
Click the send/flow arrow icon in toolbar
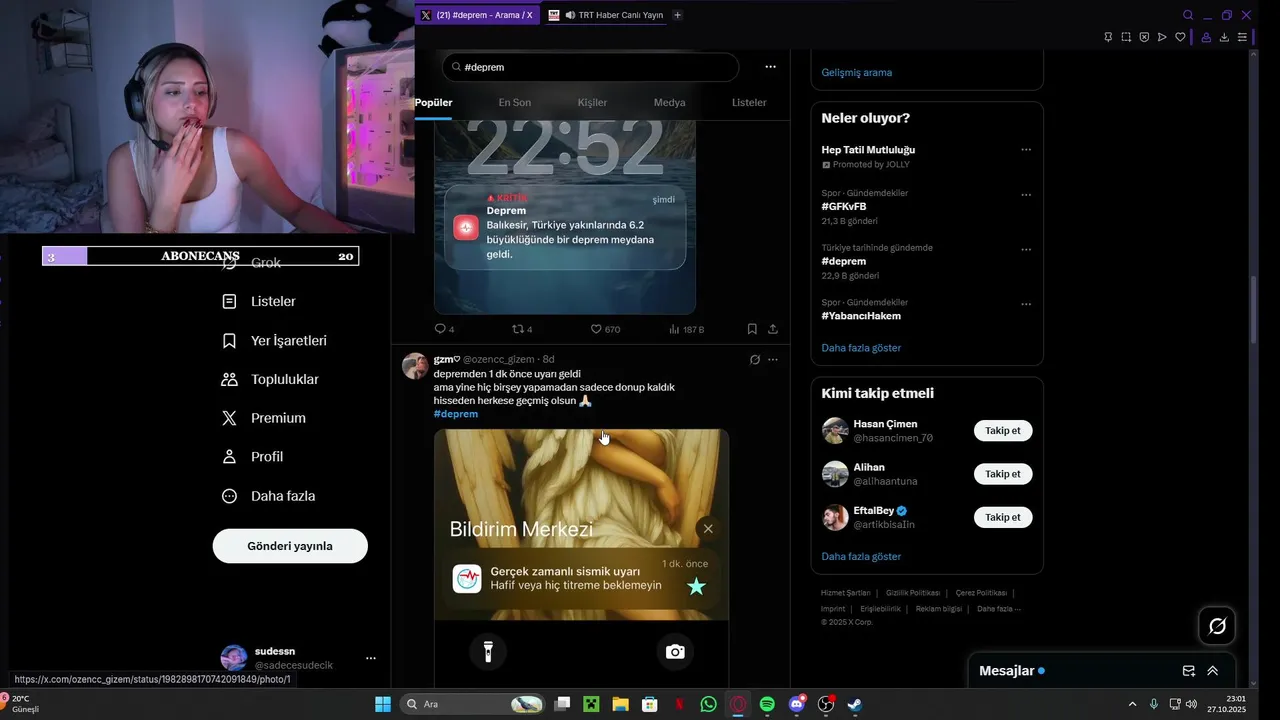click(1162, 37)
